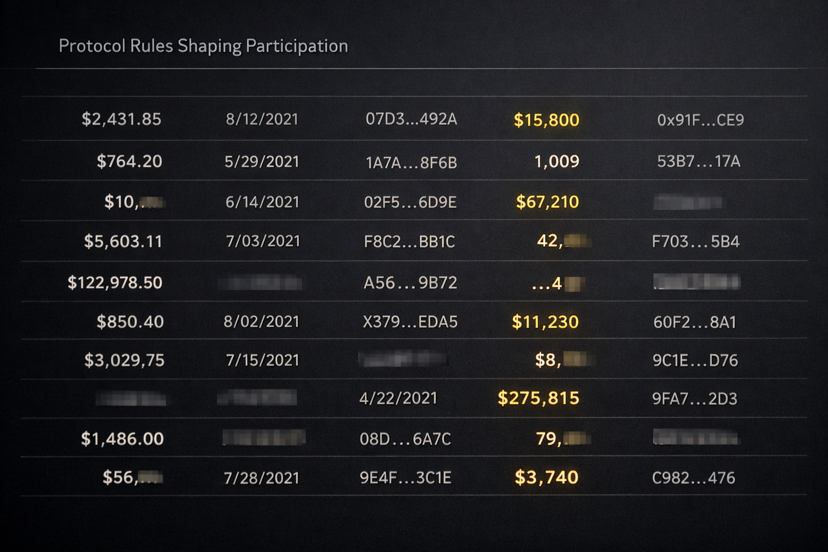Select the highlighted $15,800 value
Image resolution: width=828 pixels, height=552 pixels.
pos(547,120)
